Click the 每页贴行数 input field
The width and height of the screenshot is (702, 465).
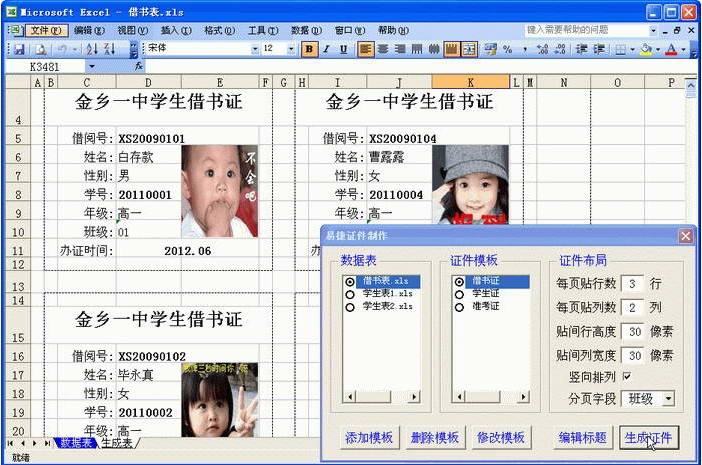tap(632, 283)
